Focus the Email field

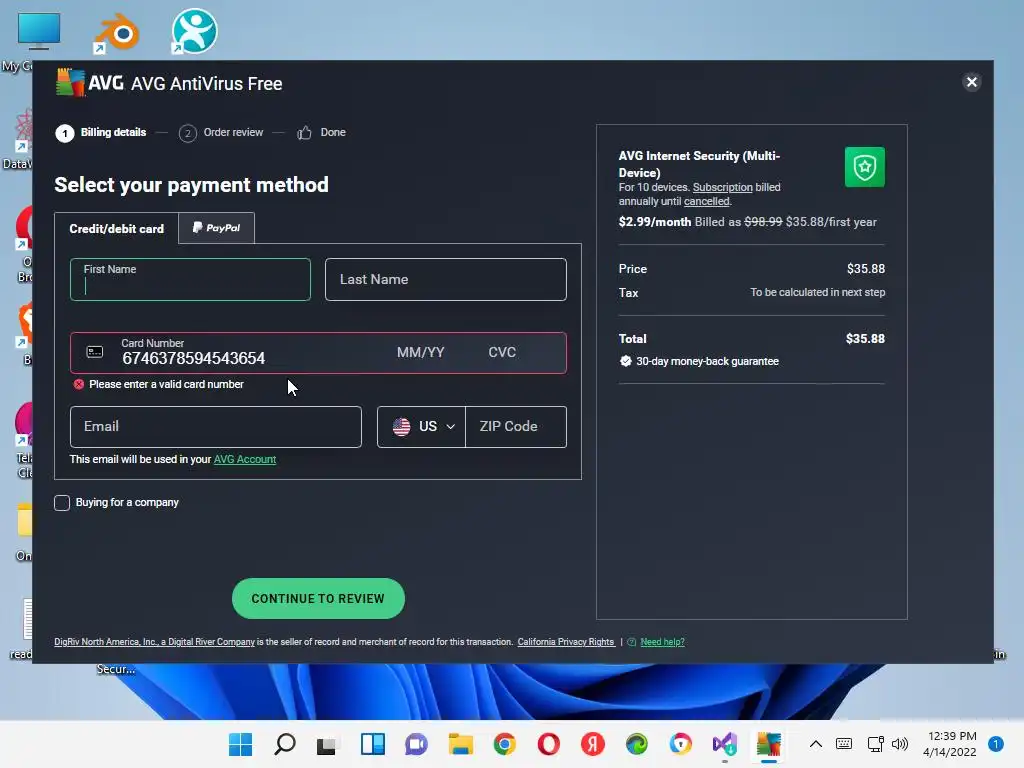tap(216, 427)
